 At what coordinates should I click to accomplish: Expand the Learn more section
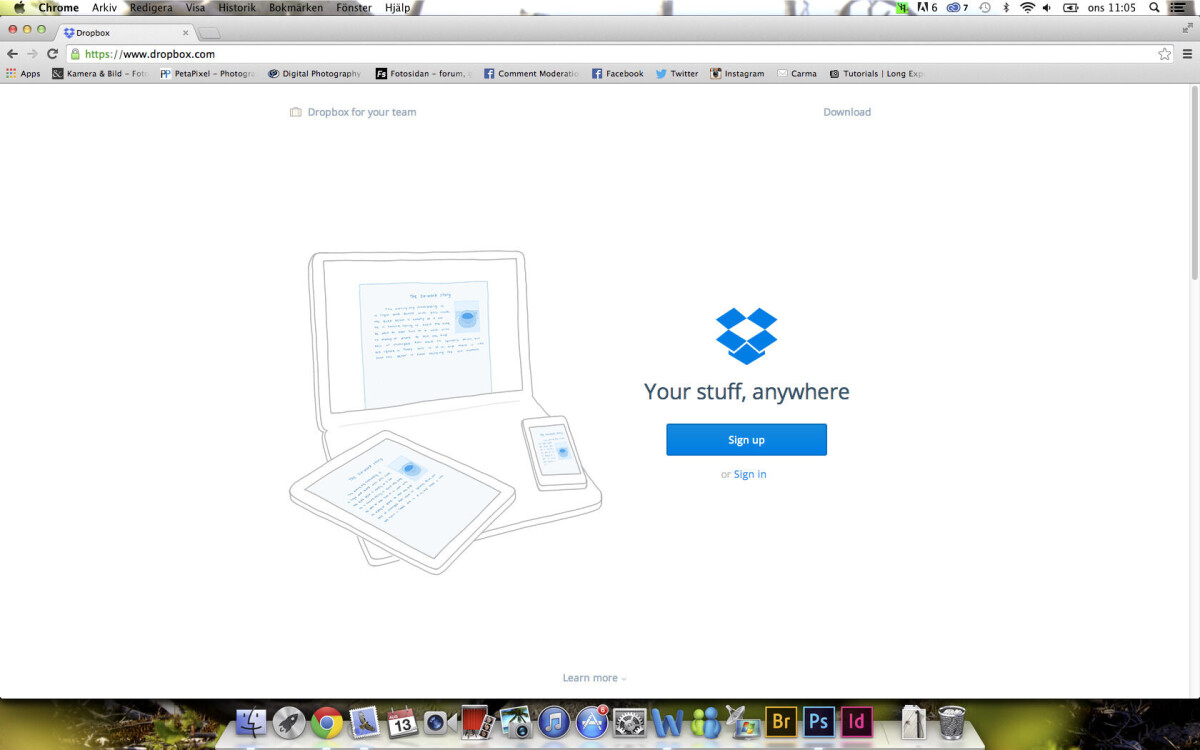coord(594,678)
